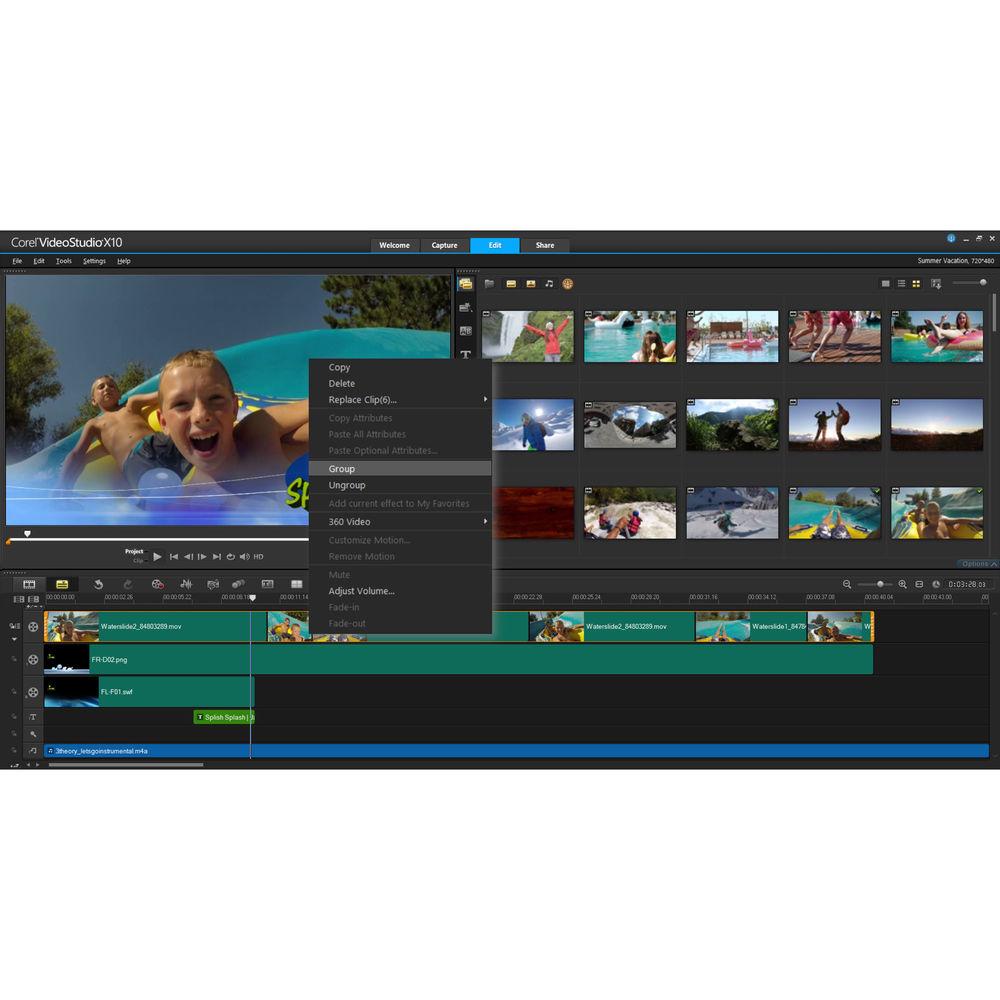This screenshot has height=1000, width=1000.
Task: Click the timeline zoom in magnifier
Action: pos(902,584)
